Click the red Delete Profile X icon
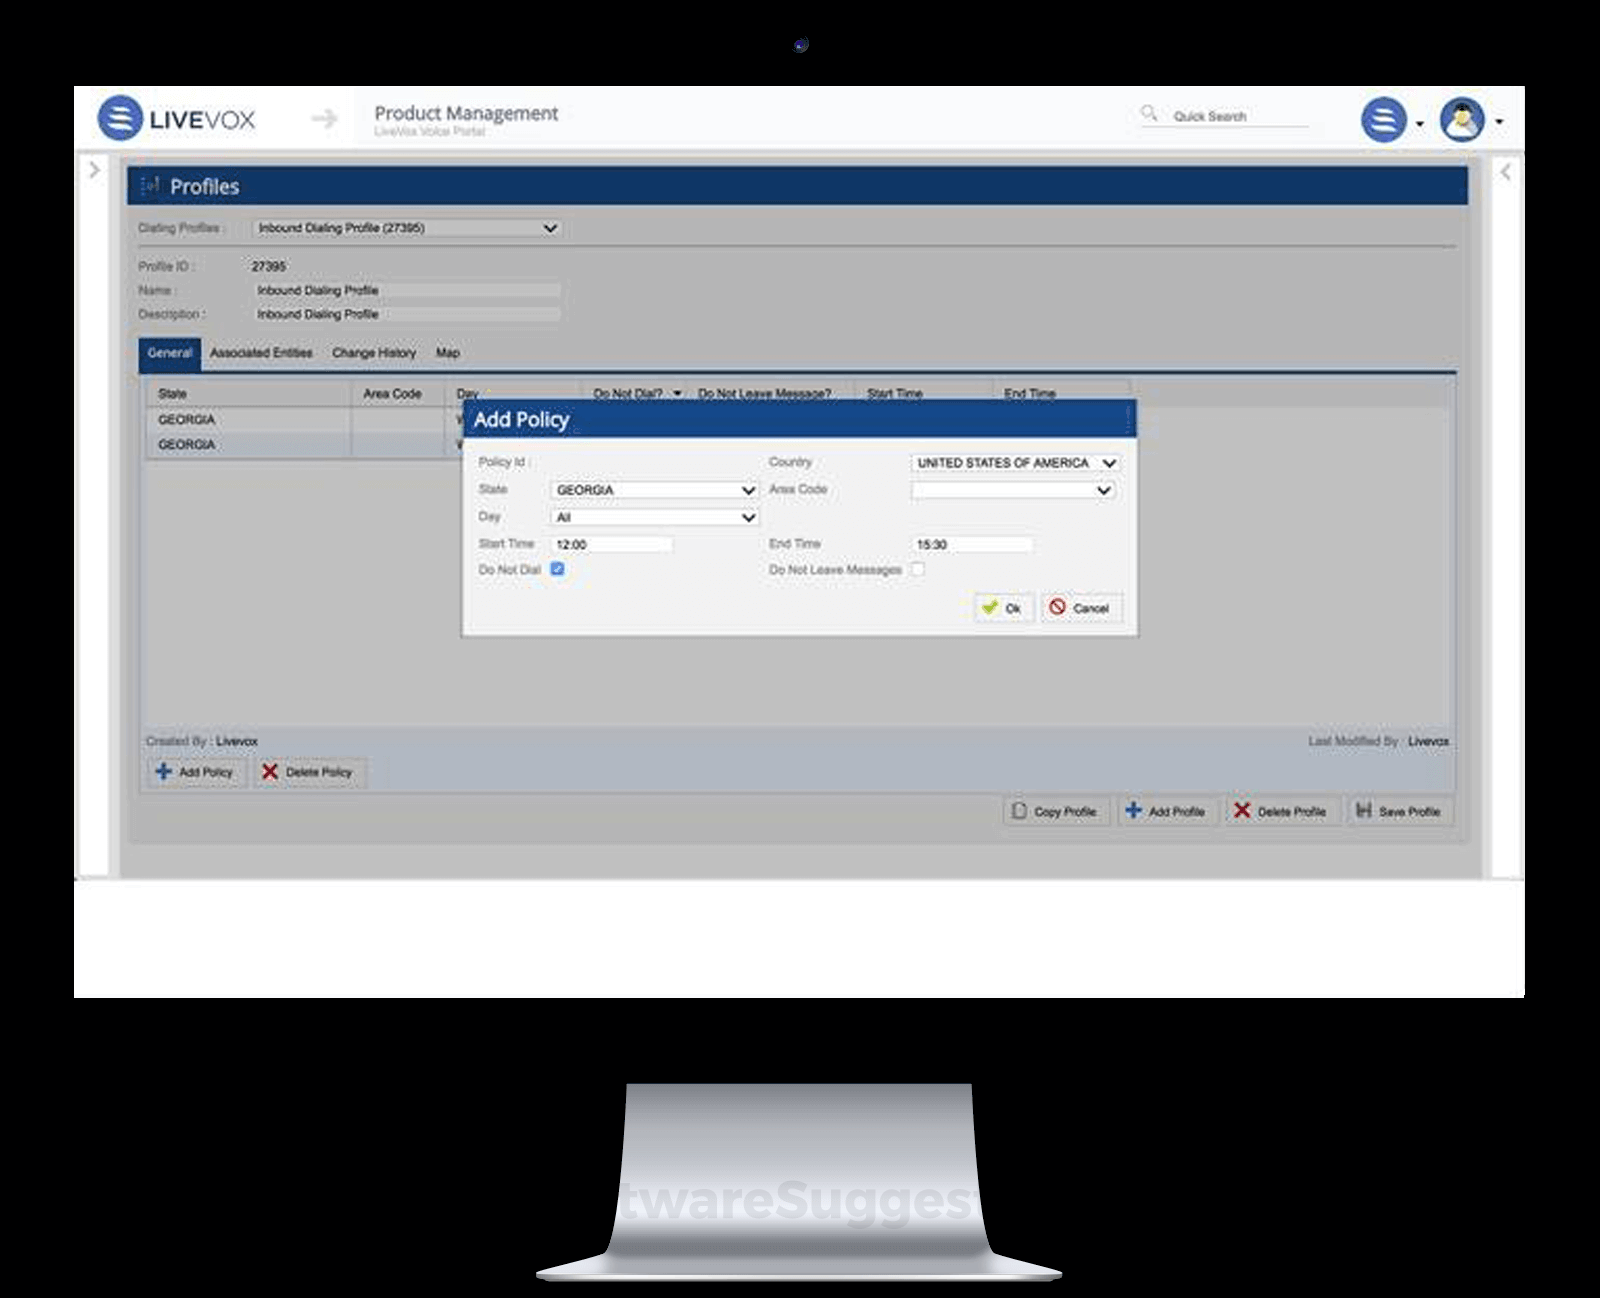Viewport: 1600px width, 1298px height. coord(1241,810)
